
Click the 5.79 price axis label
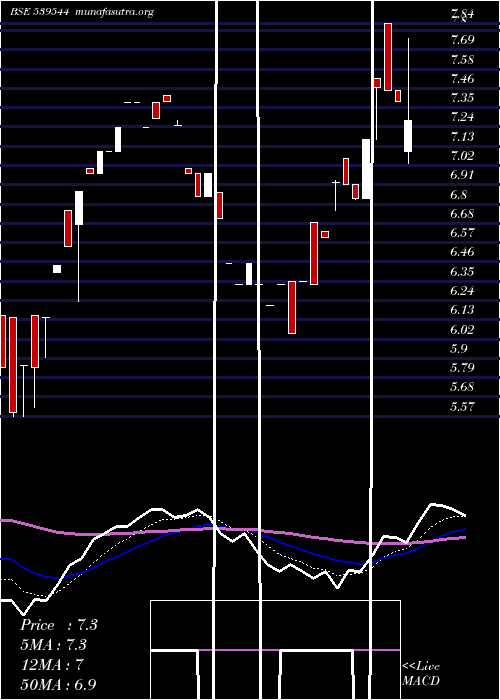[462, 368]
